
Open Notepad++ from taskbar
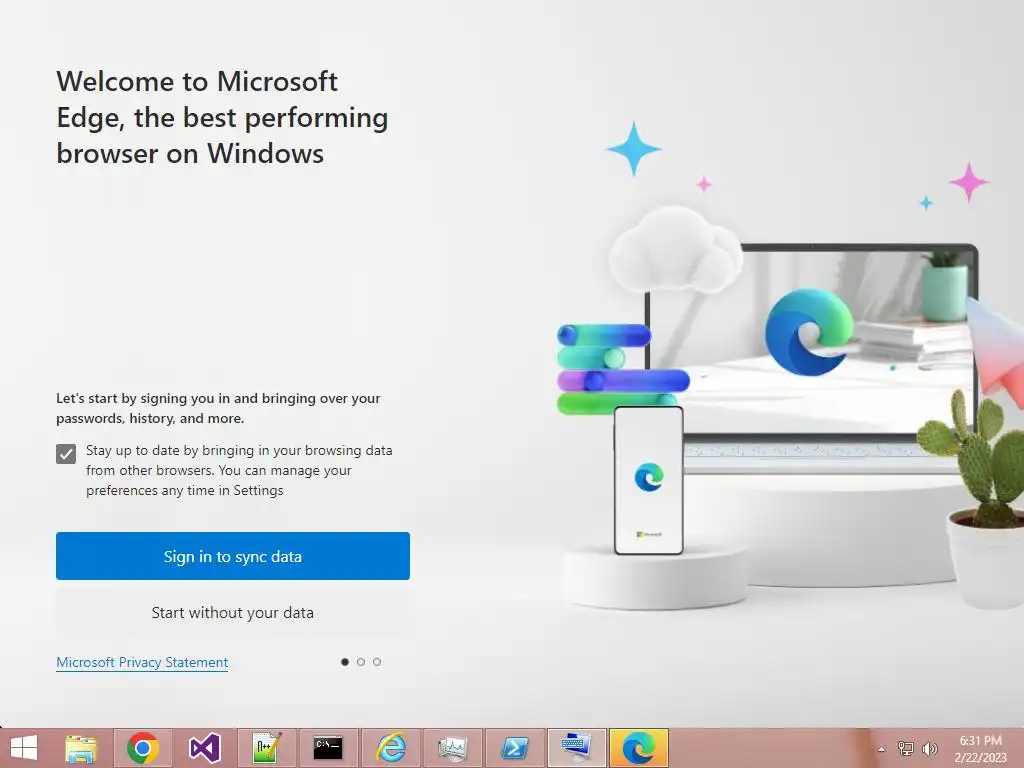pos(266,748)
